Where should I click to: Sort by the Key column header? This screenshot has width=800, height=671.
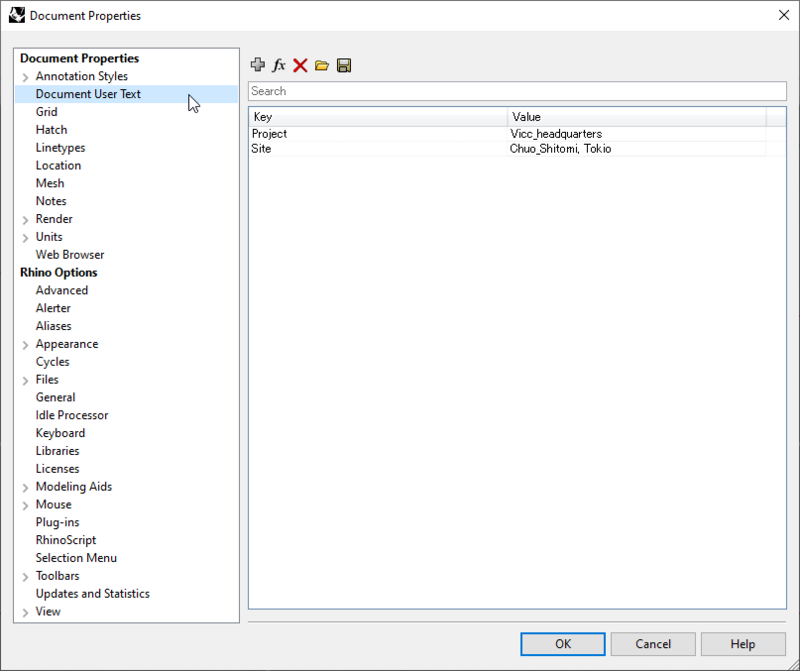(378, 117)
